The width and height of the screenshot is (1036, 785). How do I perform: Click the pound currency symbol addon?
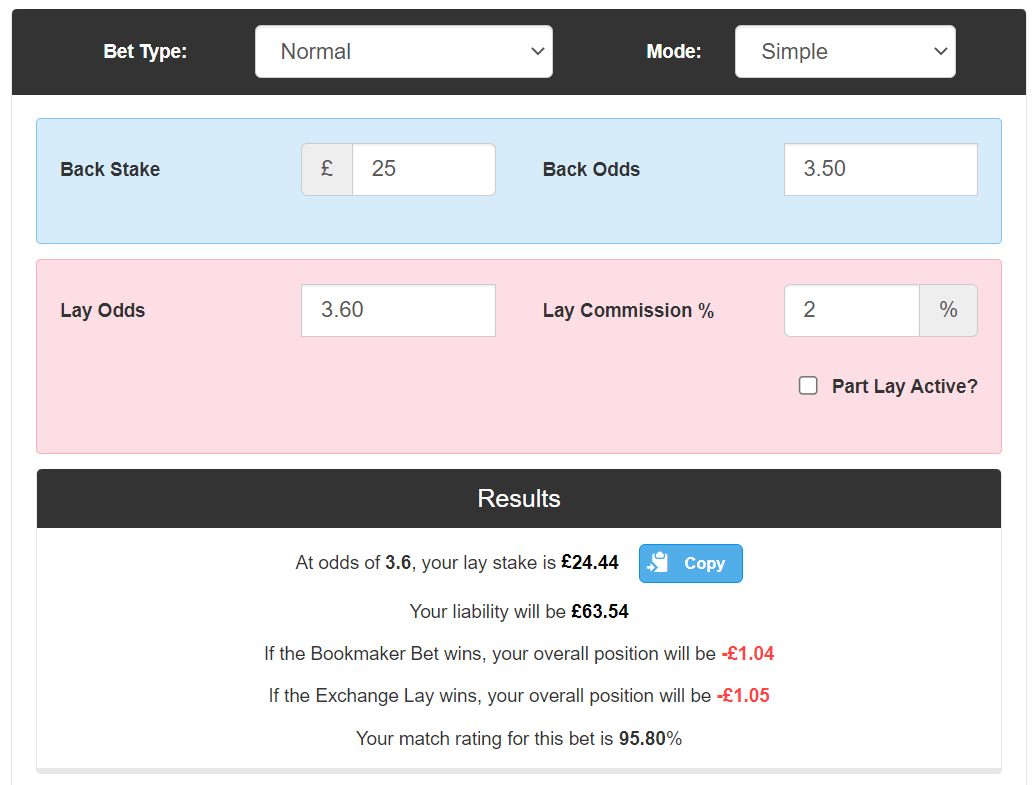(327, 169)
